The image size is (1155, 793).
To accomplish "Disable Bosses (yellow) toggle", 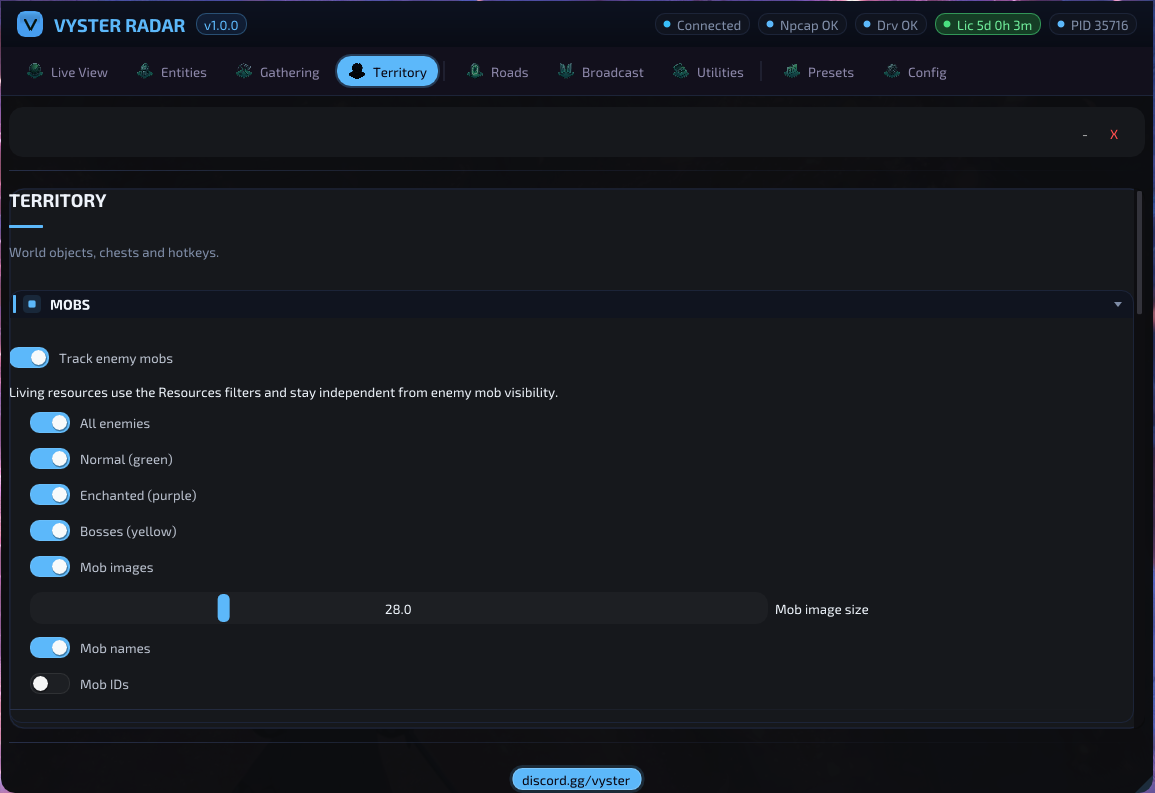I will pyautogui.click(x=50, y=531).
